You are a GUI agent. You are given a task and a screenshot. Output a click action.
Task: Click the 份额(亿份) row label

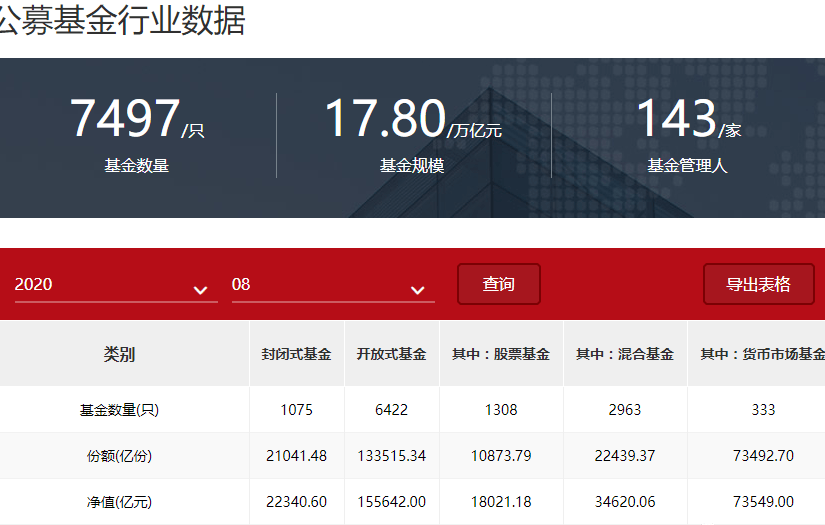[119, 456]
